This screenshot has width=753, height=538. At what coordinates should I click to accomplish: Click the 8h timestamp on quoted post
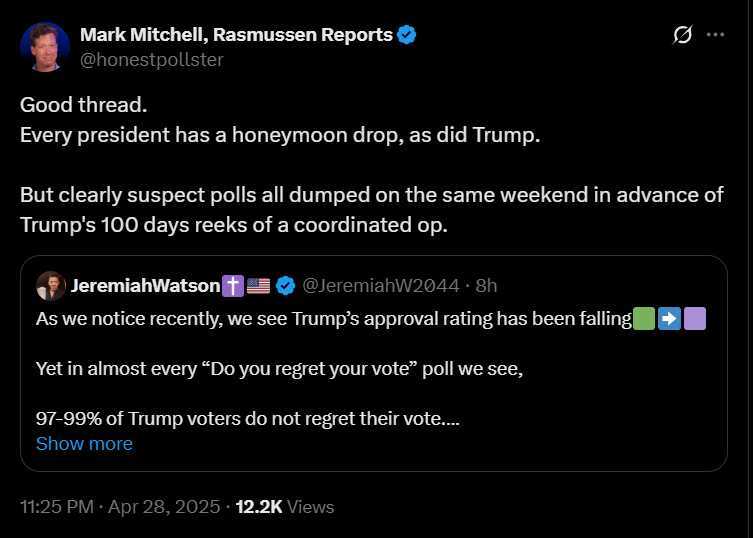tap(486, 286)
